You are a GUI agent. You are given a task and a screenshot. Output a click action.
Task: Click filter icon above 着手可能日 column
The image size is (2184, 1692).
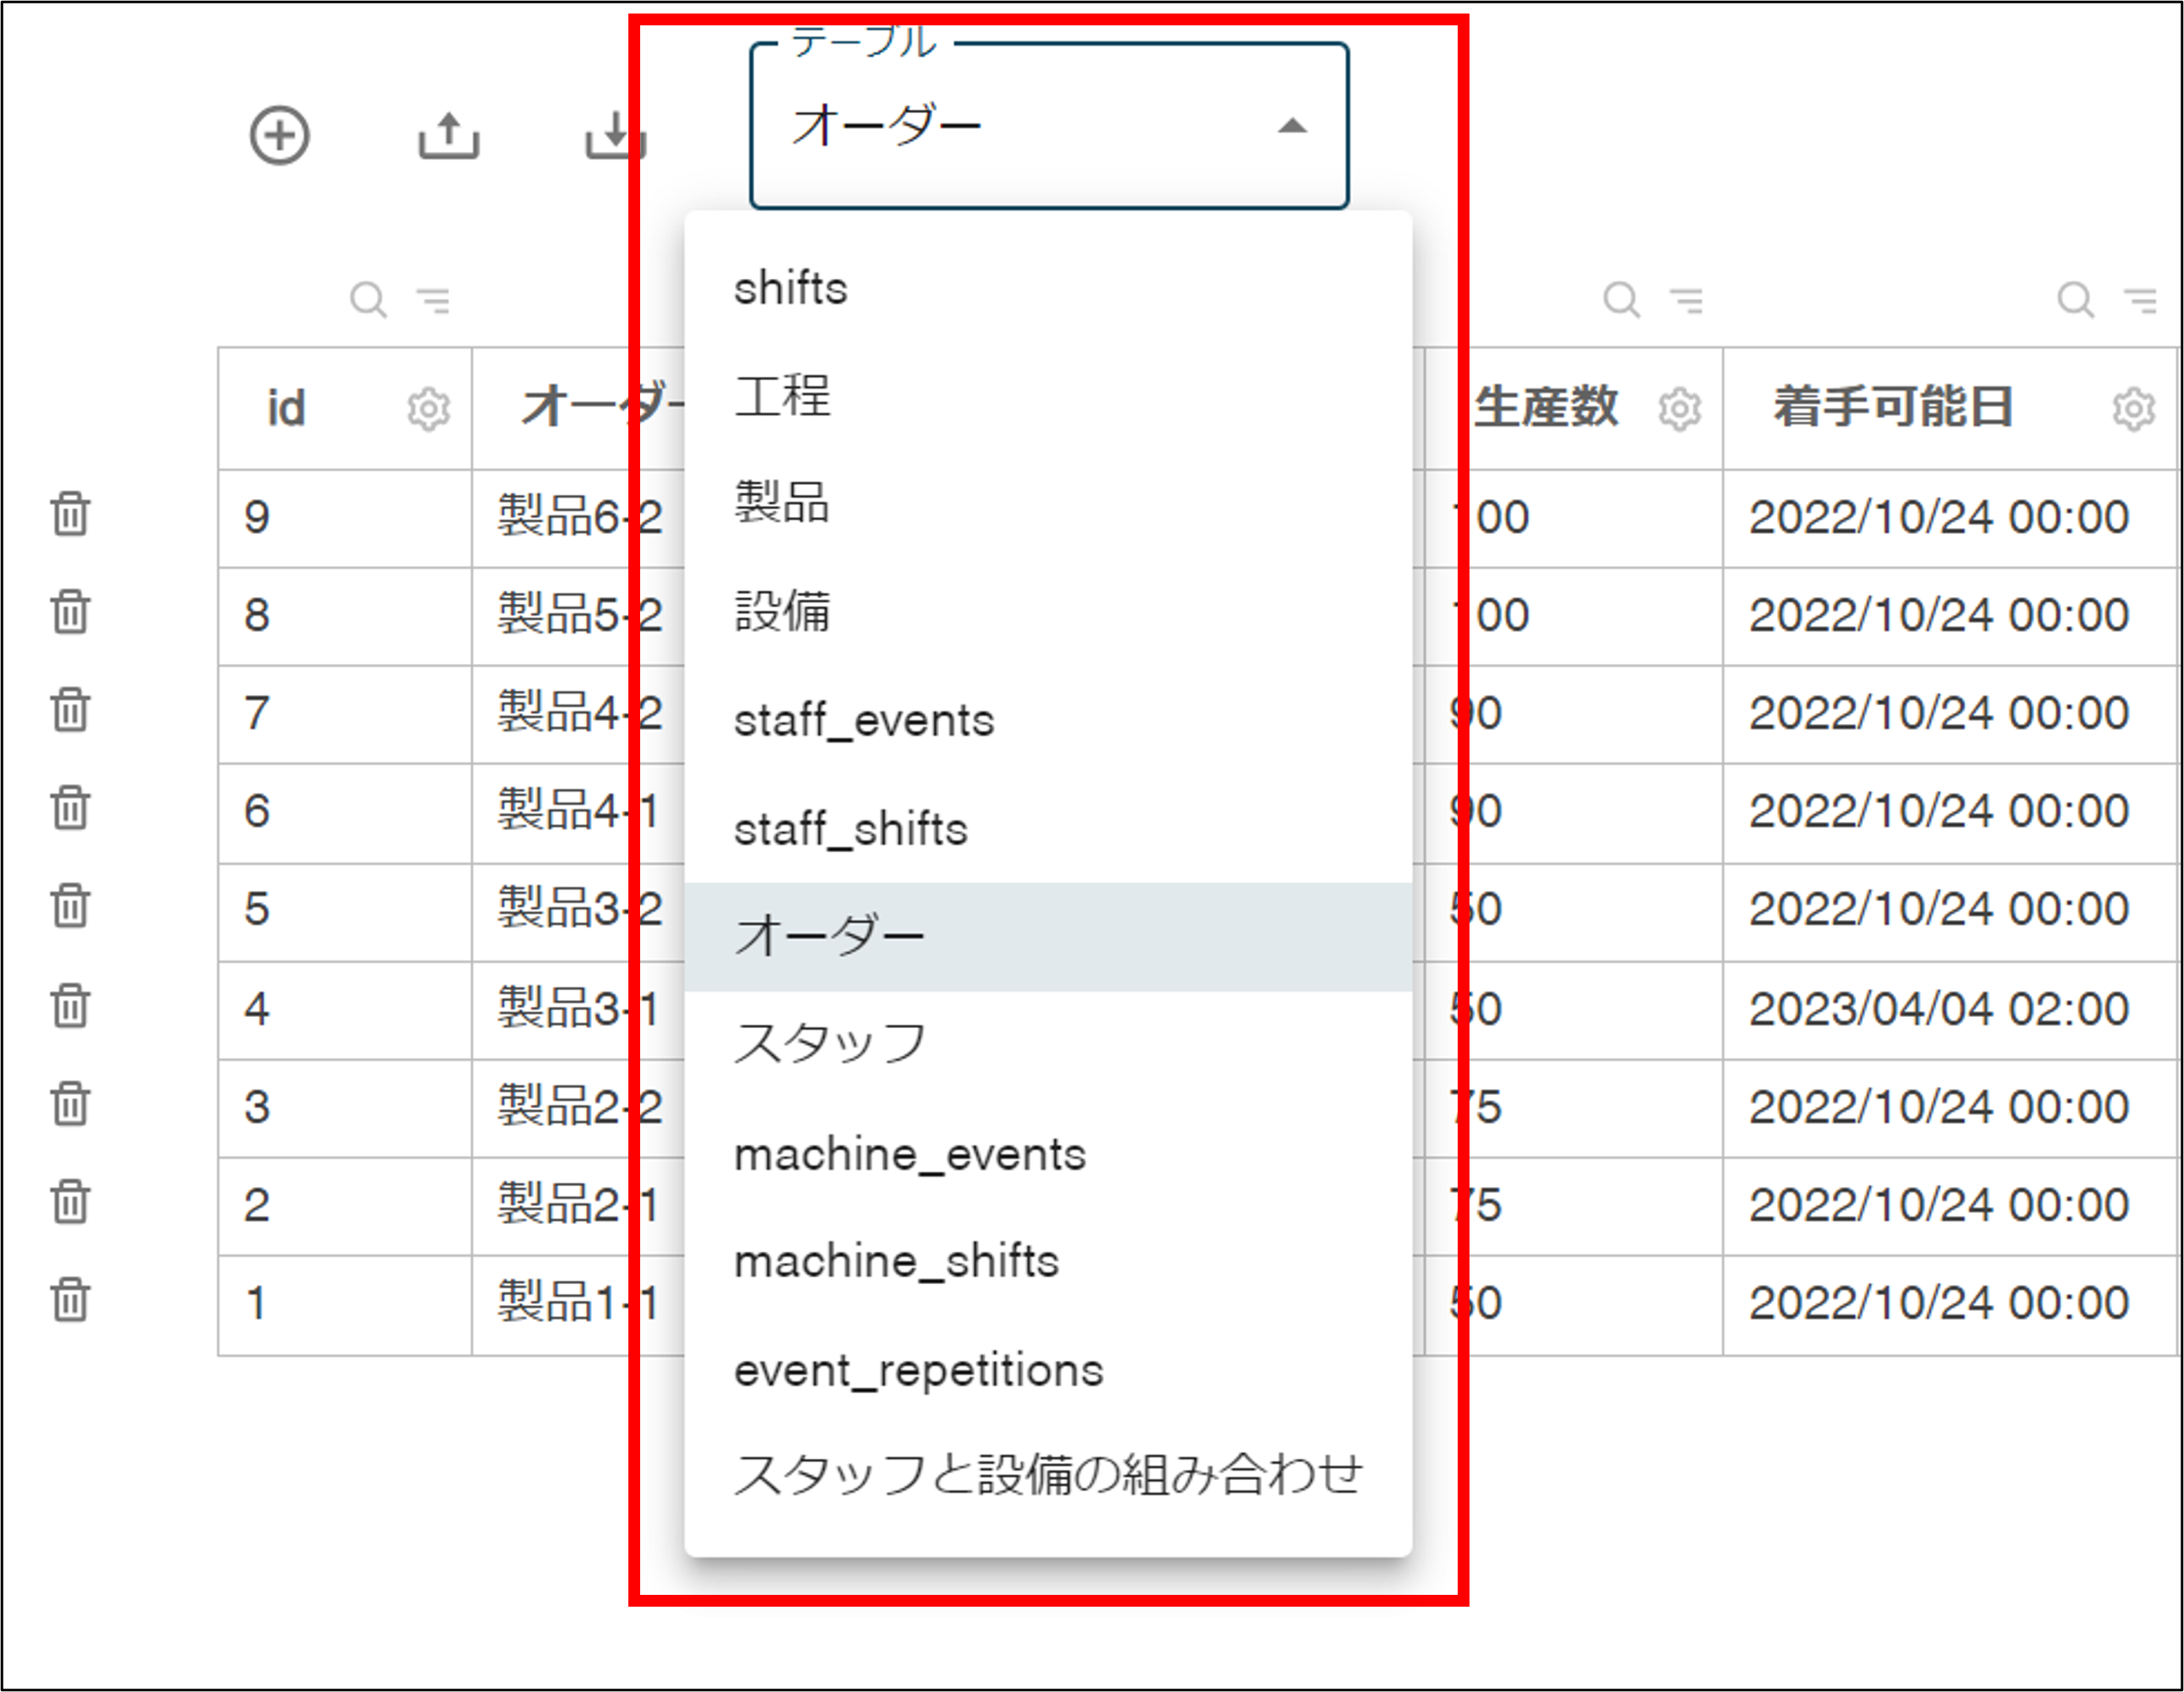pos(2141,300)
